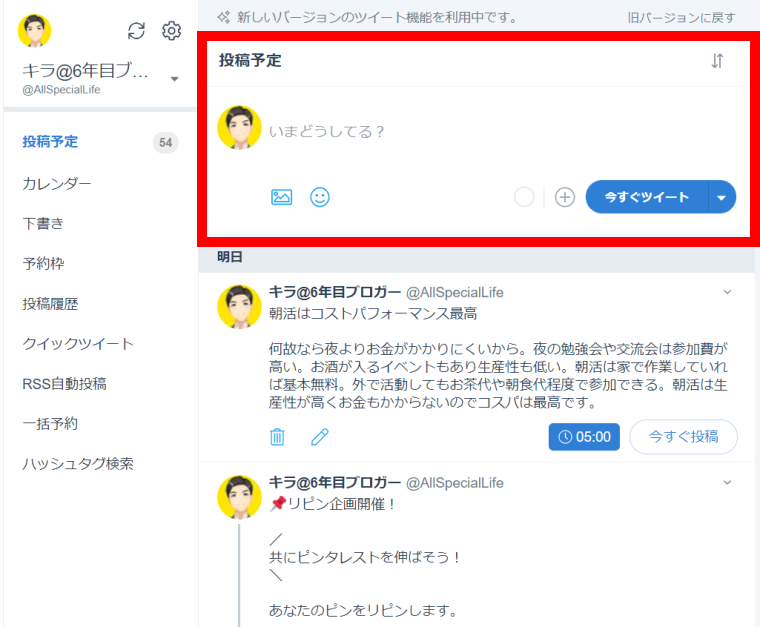The image size is (760, 627).
Task: Edit the 朝活 tweet with pencil icon
Action: (320, 437)
